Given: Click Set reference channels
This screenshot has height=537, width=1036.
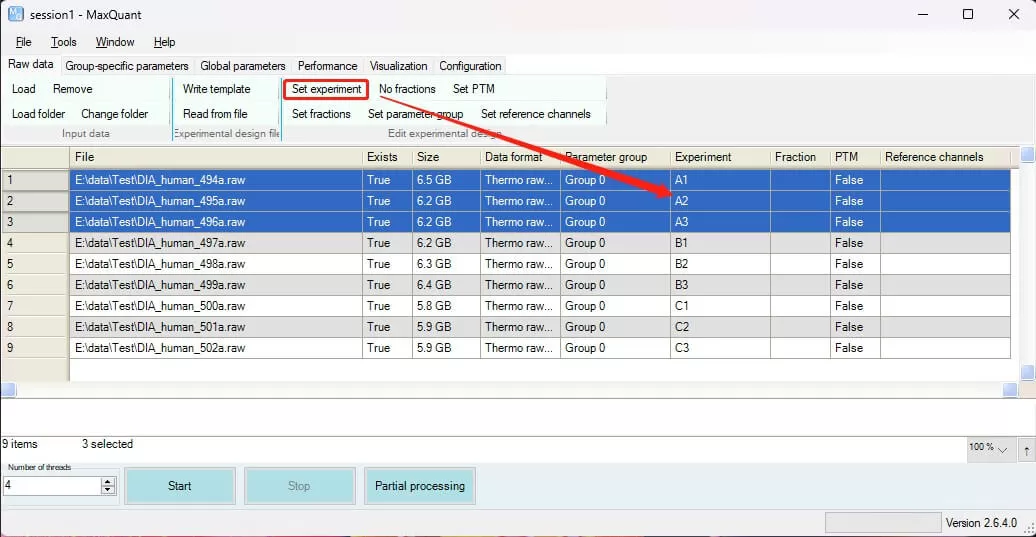Looking at the screenshot, I should [x=535, y=114].
